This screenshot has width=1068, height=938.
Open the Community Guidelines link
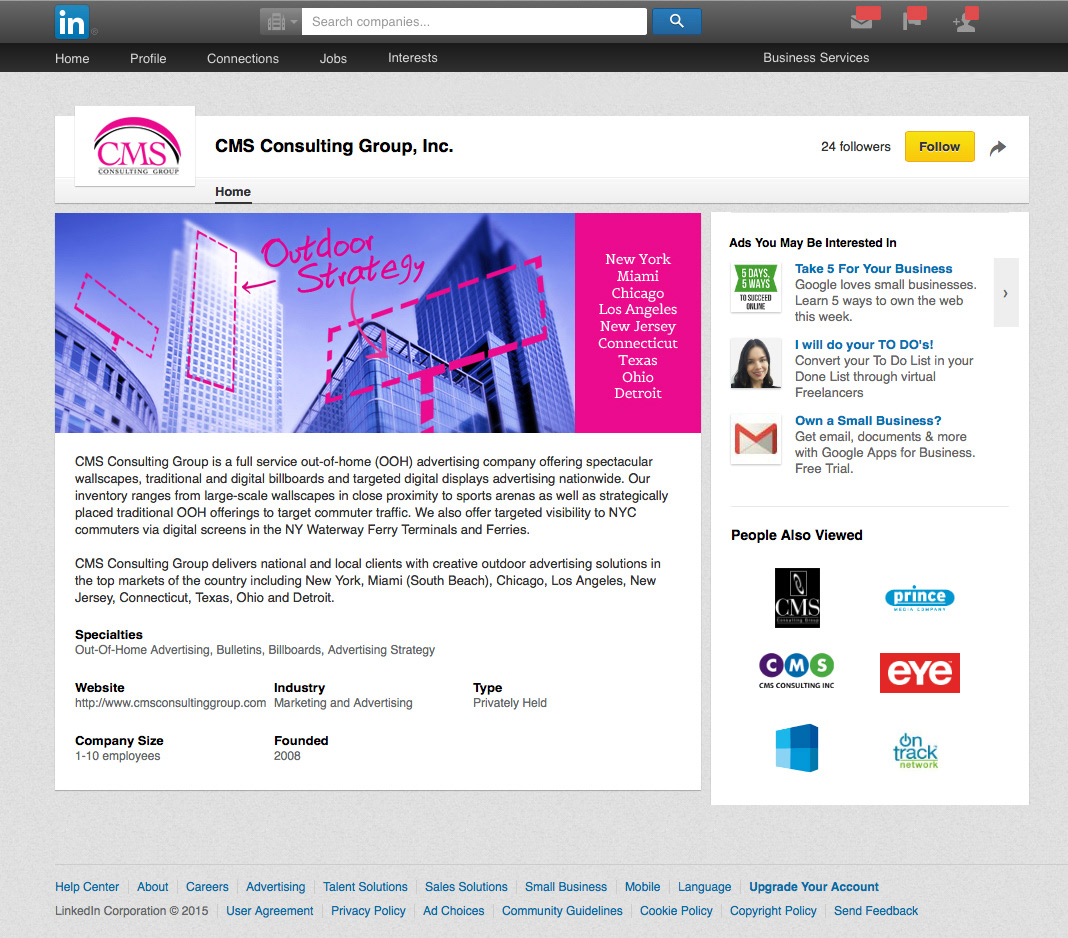562,911
